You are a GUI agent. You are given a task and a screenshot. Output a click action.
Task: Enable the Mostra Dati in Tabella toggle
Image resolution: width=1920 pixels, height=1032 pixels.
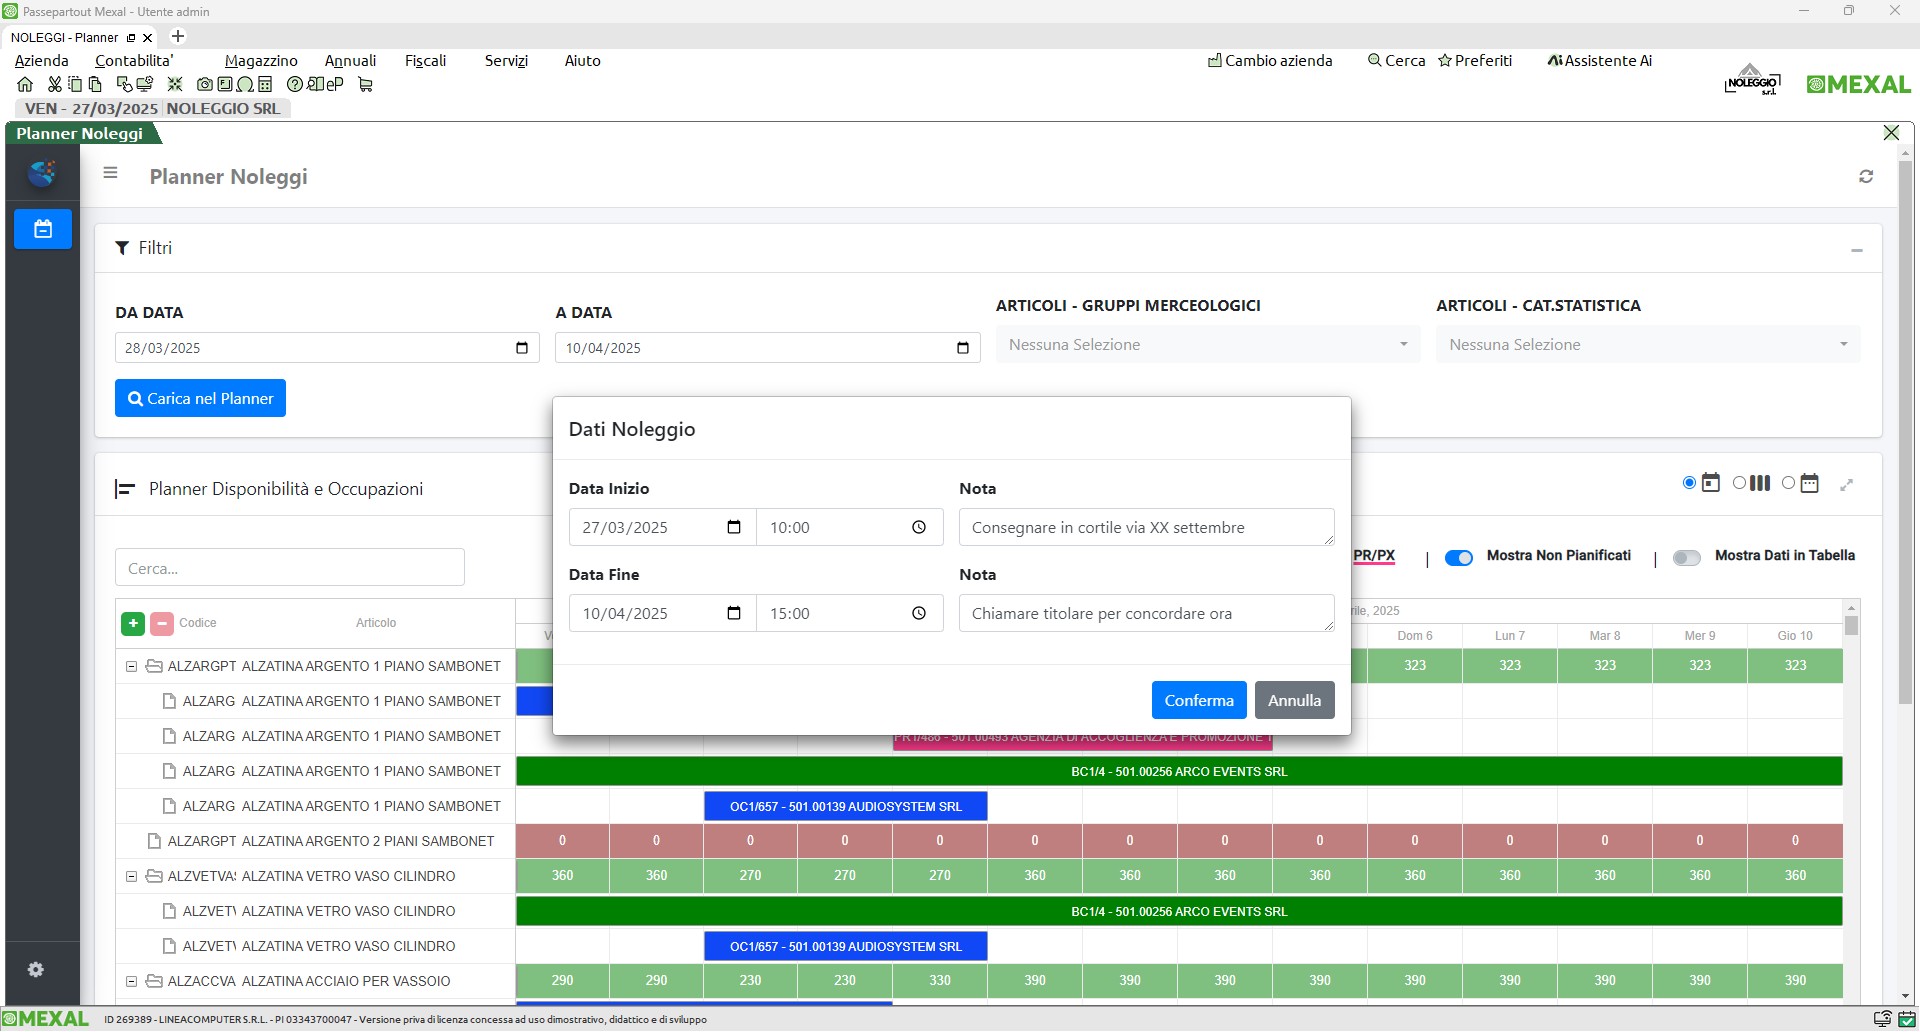1687,558
